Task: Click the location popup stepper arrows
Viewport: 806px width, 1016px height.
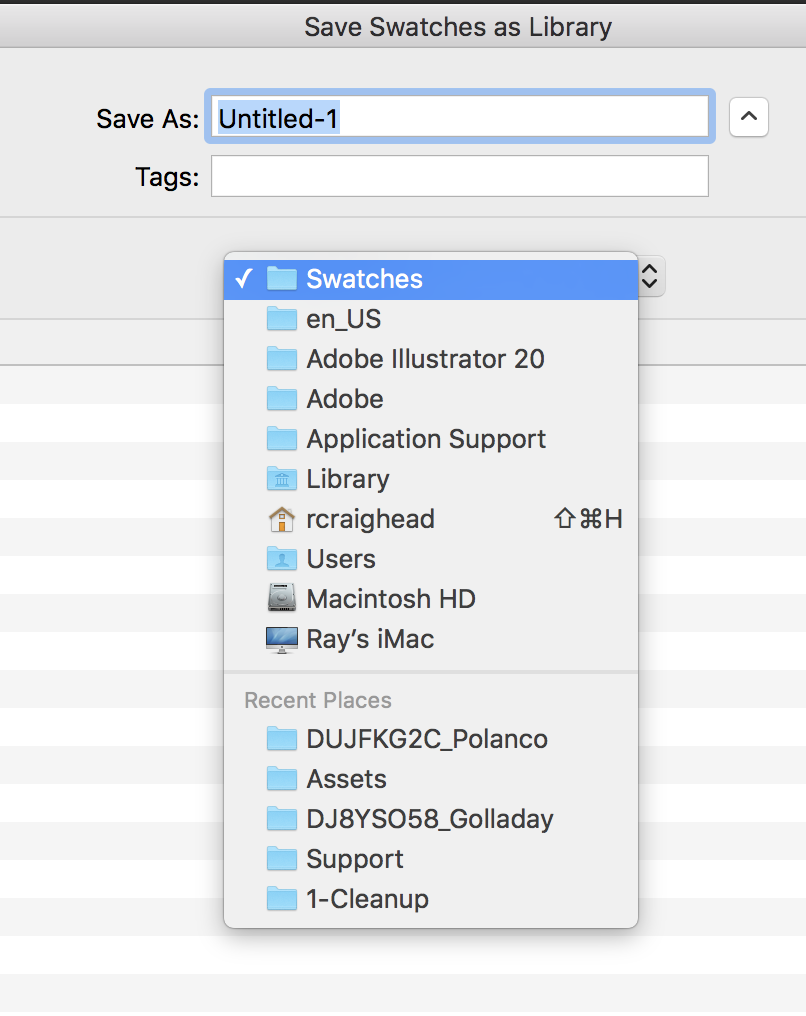Action: tap(650, 276)
